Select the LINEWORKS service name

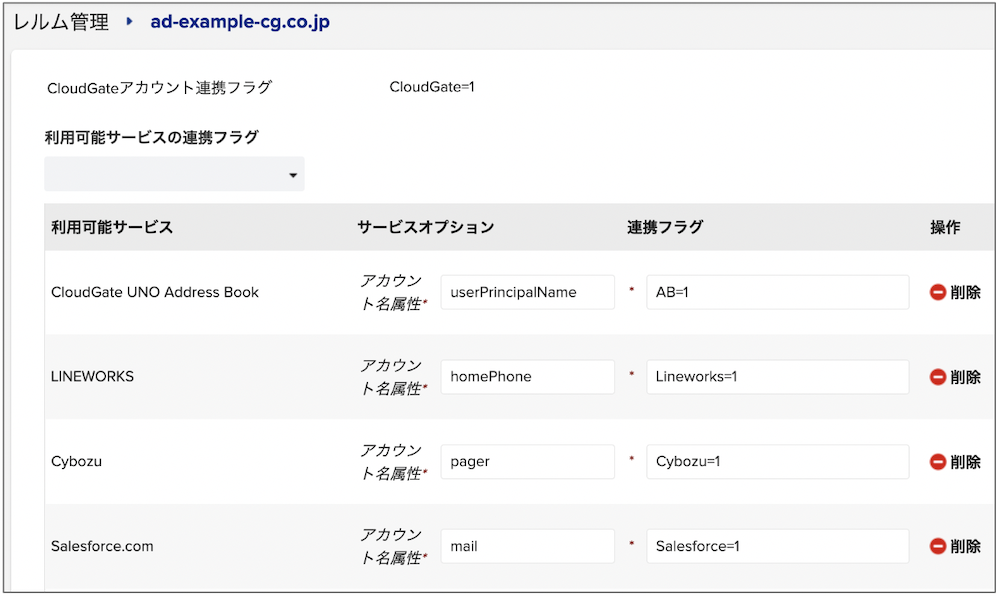click(92, 377)
